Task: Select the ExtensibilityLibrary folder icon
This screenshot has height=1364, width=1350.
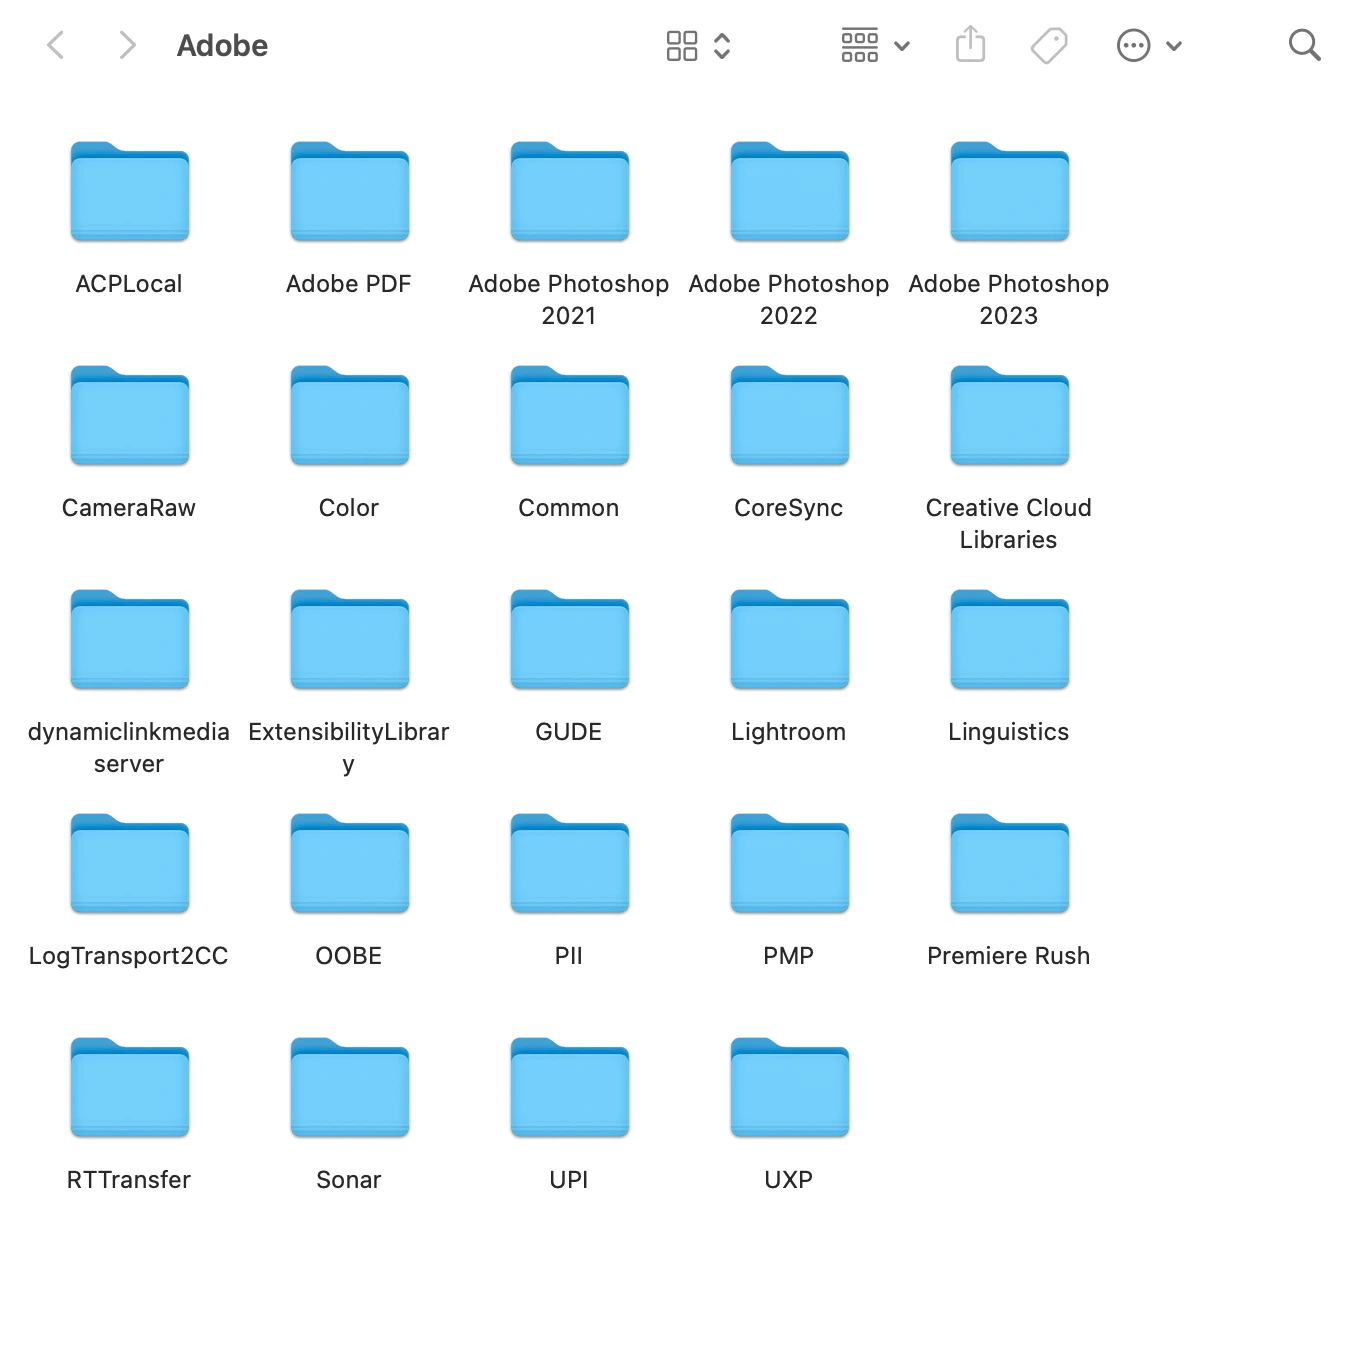Action: [x=350, y=640]
